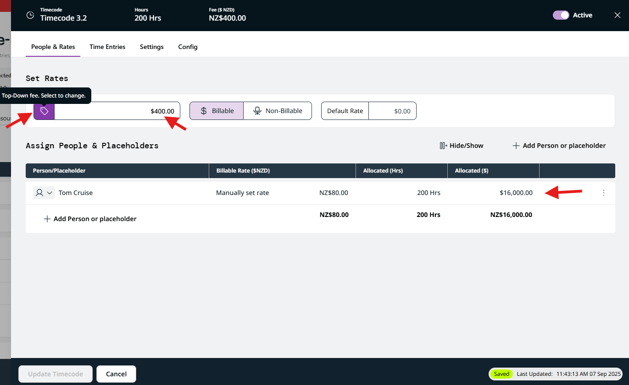Open the three-dot menu for Tom Cruise row

click(603, 193)
